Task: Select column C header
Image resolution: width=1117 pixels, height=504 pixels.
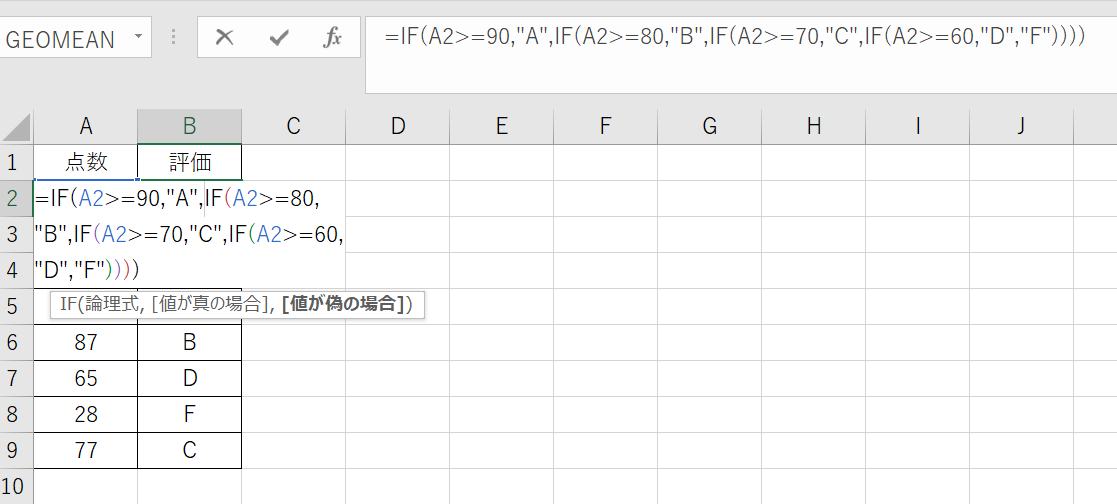Action: [294, 126]
